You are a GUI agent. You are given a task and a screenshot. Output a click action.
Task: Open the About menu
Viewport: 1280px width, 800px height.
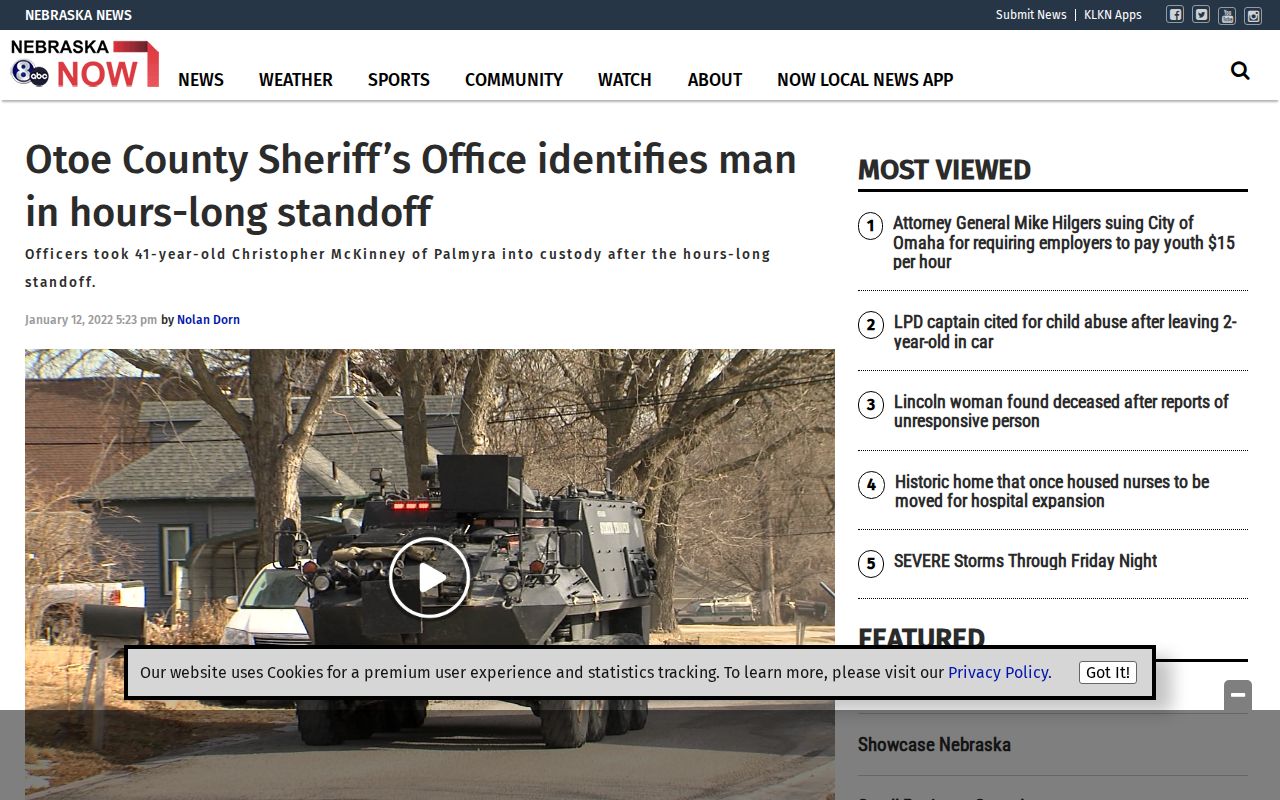(x=715, y=80)
